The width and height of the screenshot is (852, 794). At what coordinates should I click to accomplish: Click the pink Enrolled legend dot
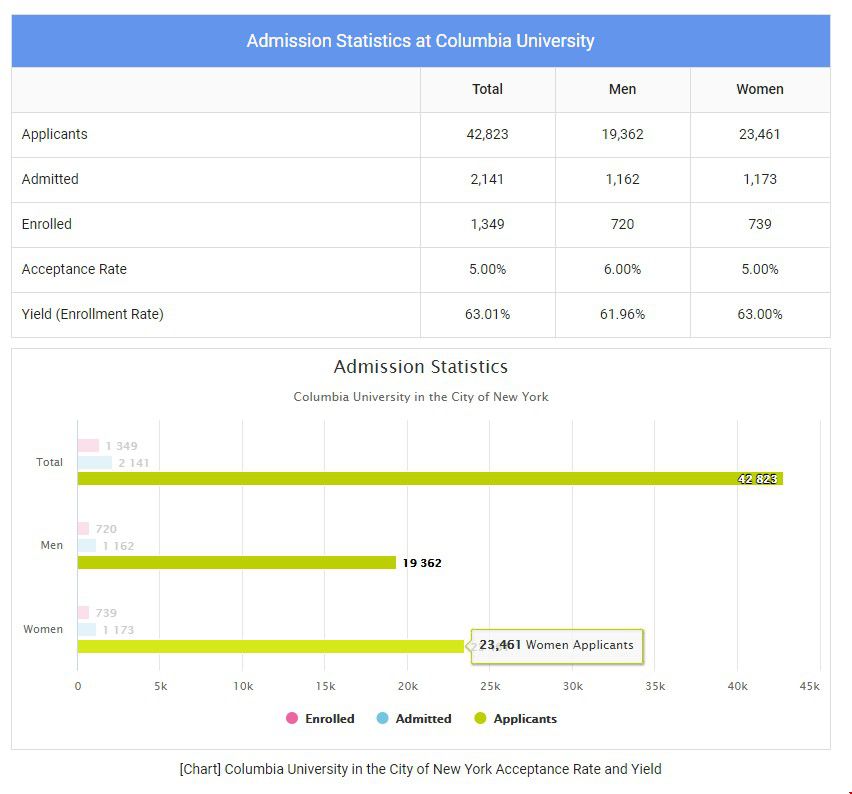(x=292, y=718)
